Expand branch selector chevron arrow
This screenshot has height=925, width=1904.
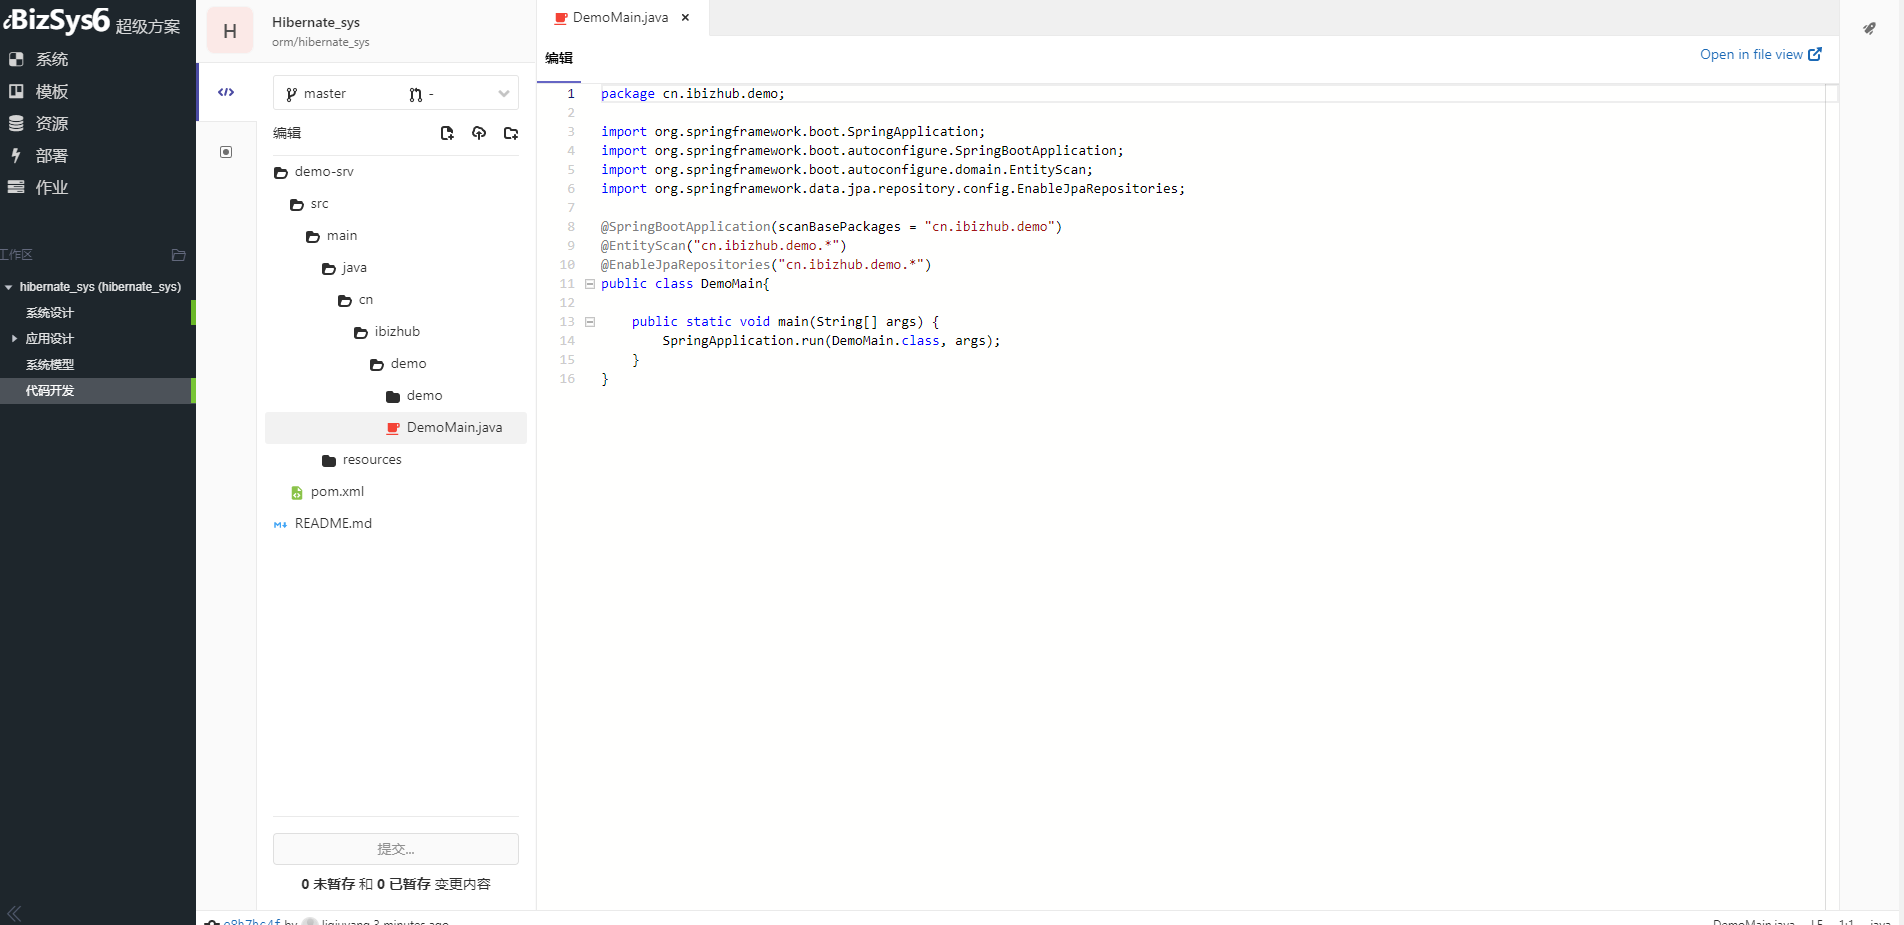504,94
